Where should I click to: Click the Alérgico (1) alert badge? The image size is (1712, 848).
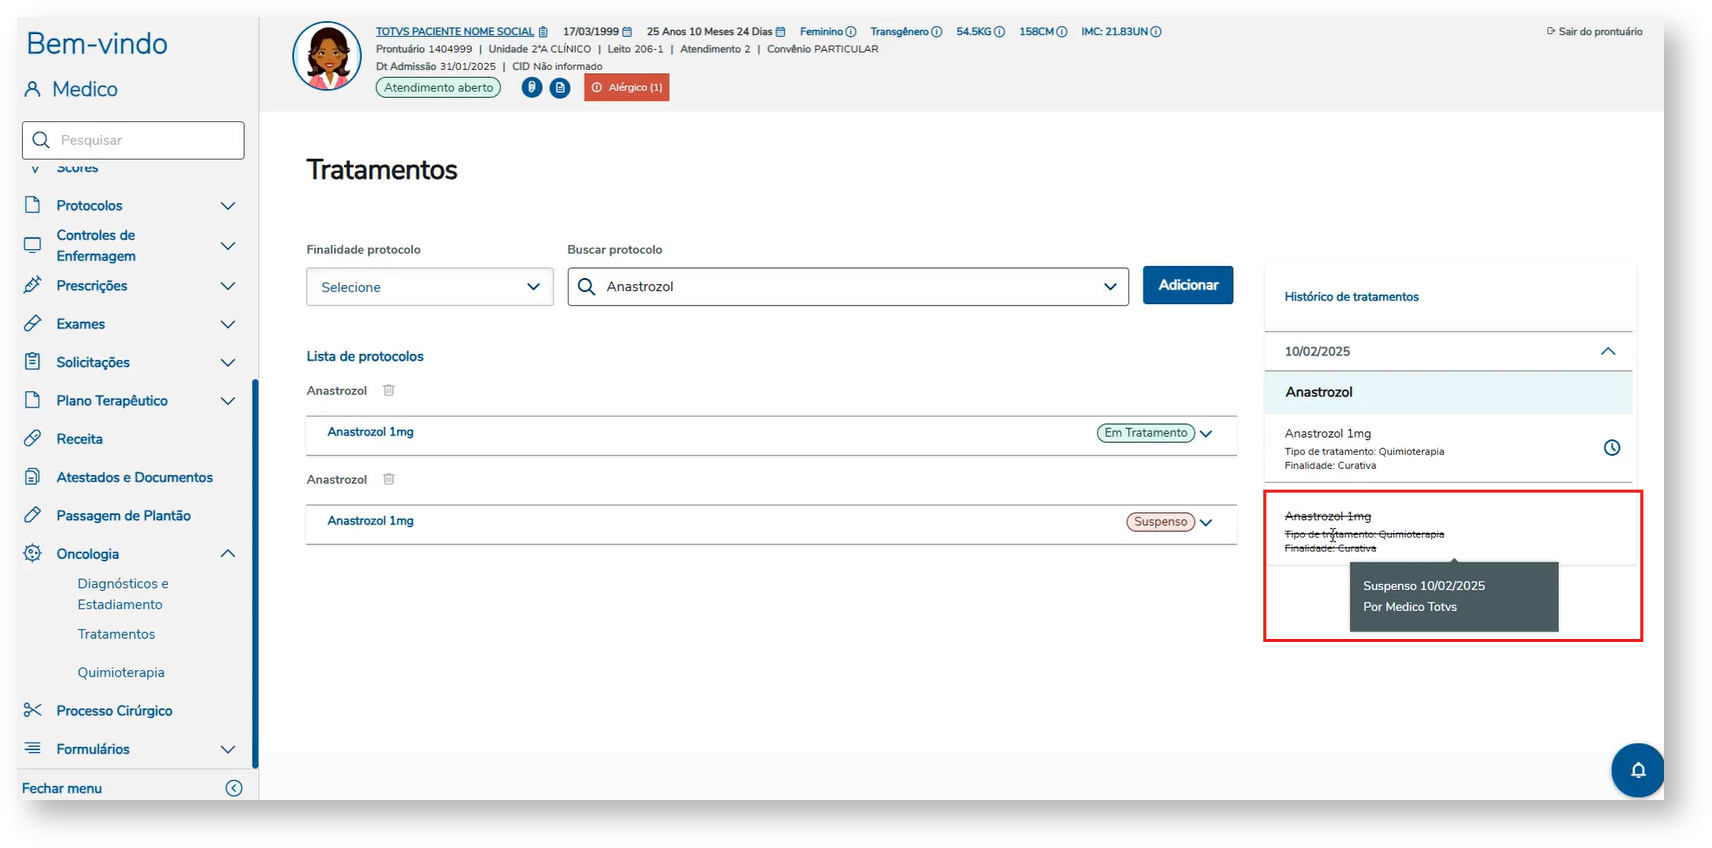pos(627,88)
